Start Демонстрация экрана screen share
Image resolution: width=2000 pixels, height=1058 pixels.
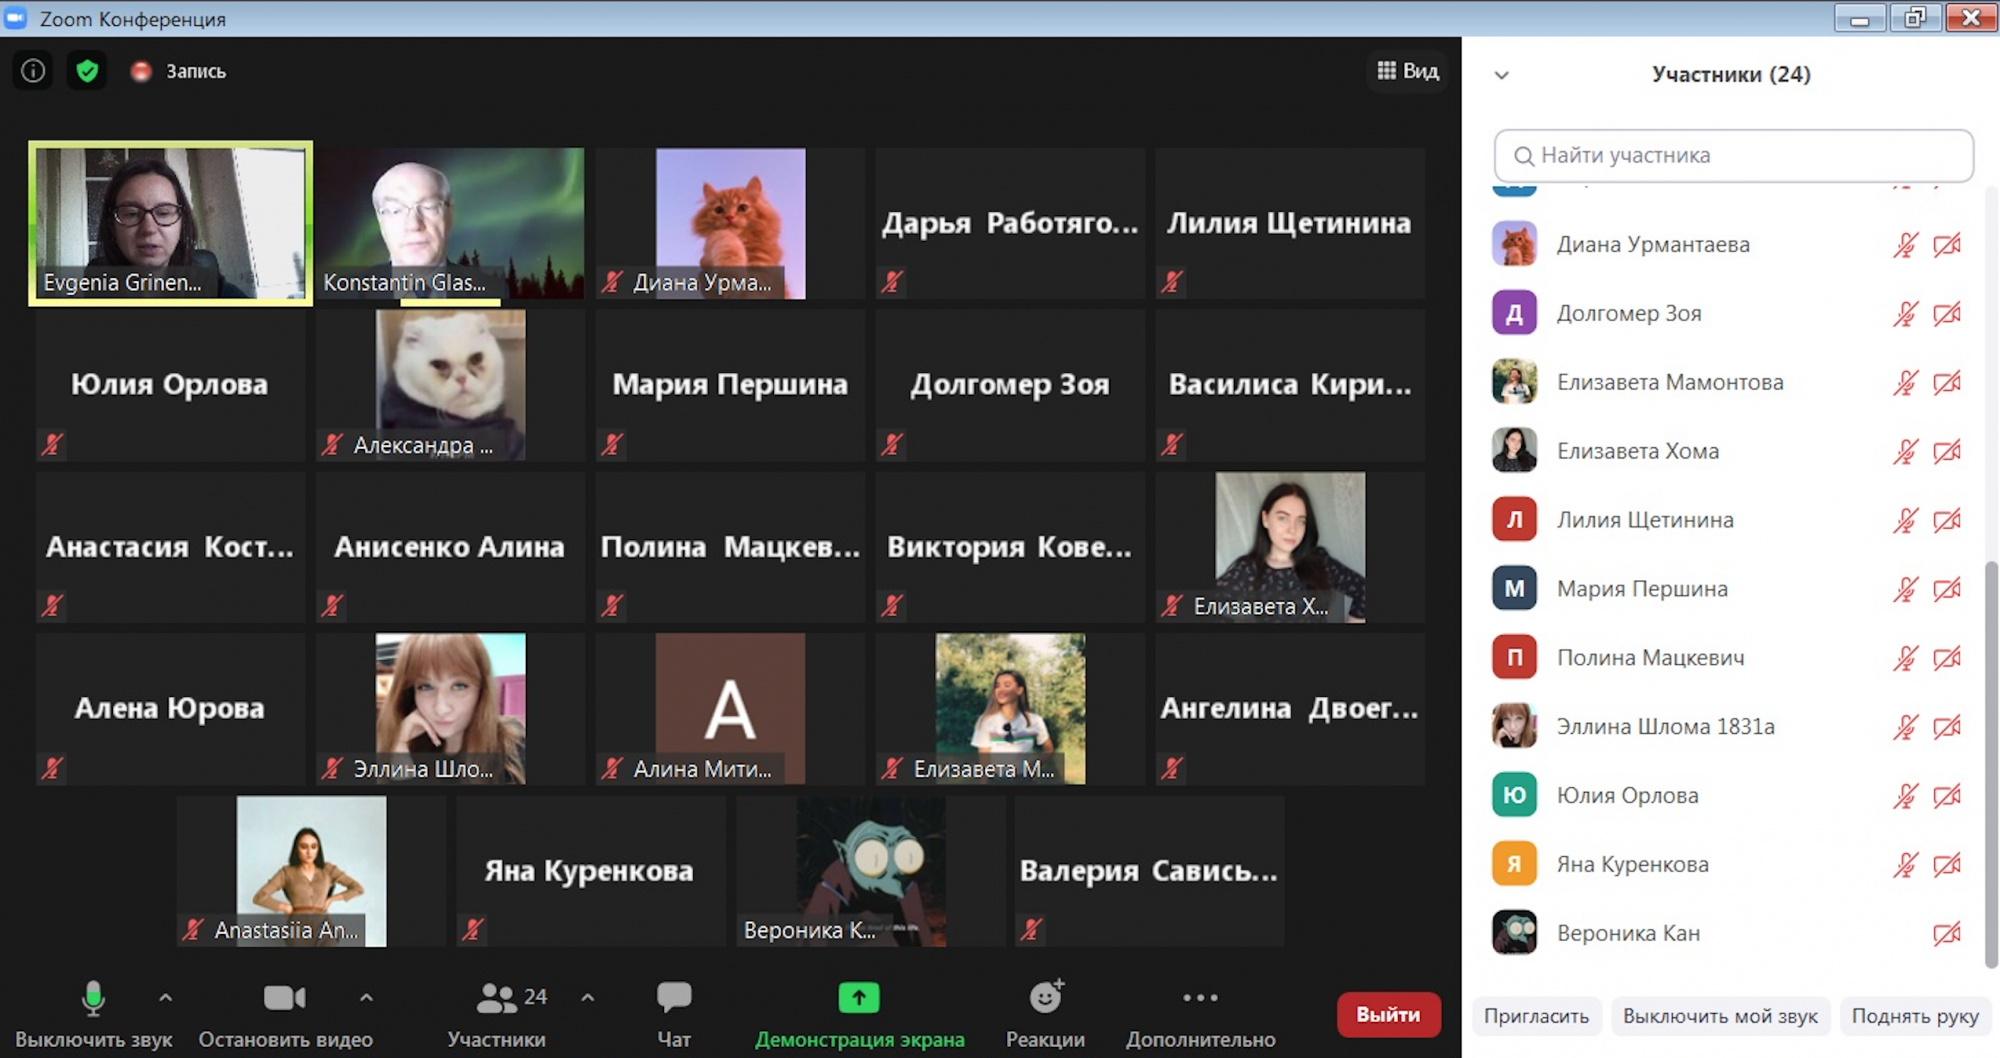(859, 1014)
